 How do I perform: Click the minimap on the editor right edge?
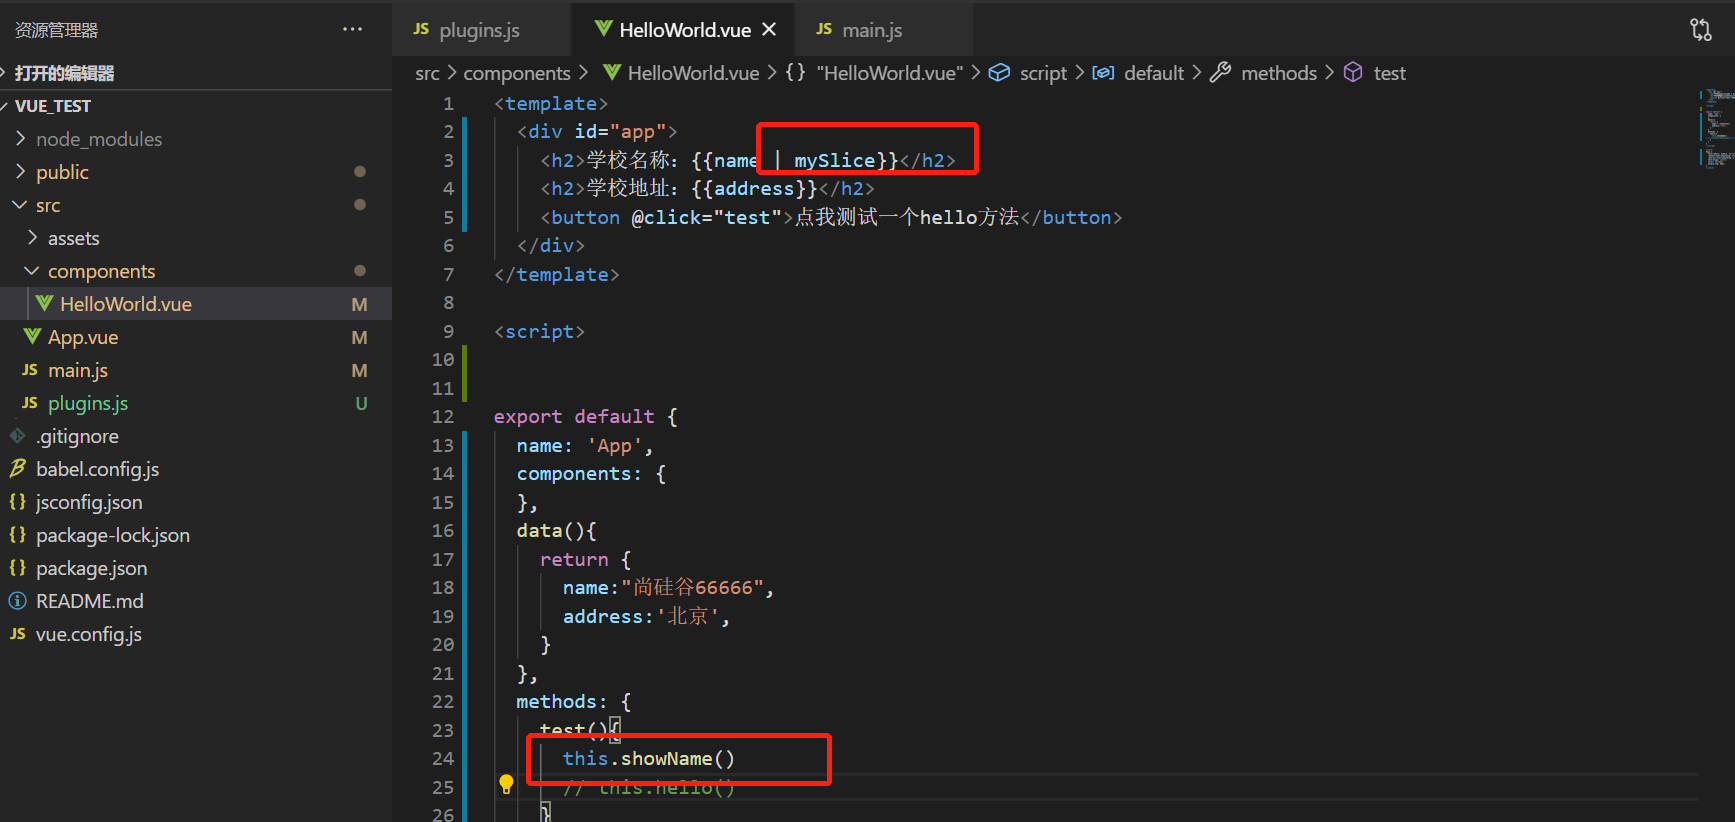(1716, 128)
